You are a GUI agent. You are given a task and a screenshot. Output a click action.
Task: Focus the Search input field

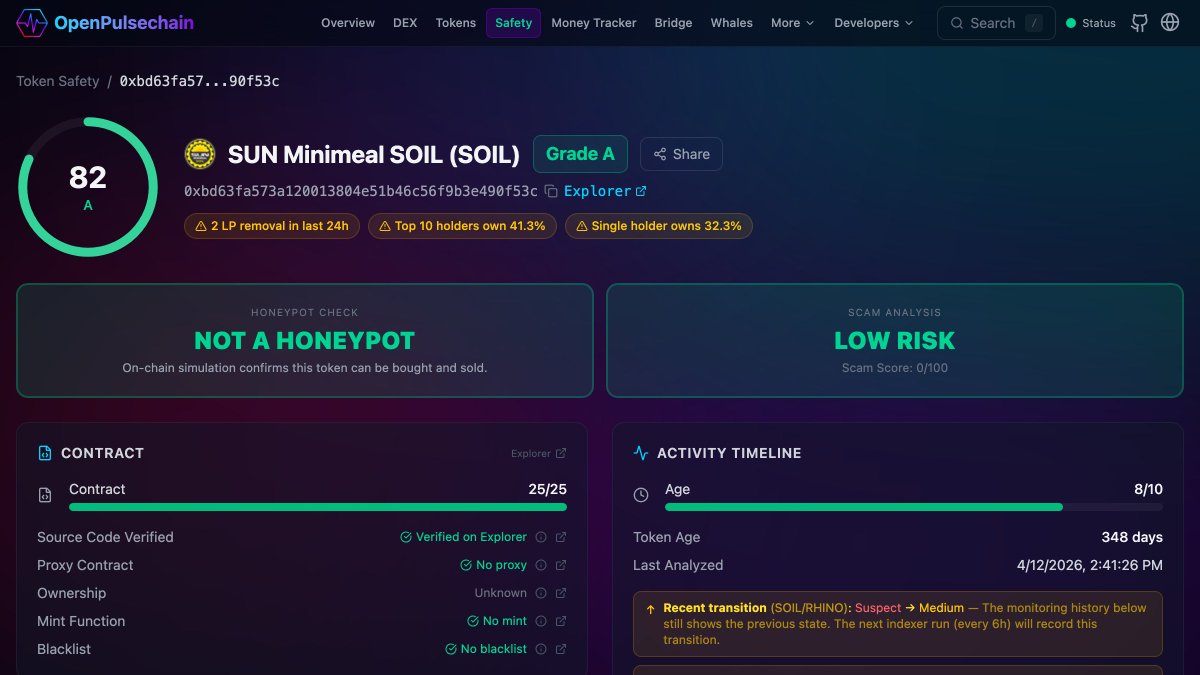(996, 23)
